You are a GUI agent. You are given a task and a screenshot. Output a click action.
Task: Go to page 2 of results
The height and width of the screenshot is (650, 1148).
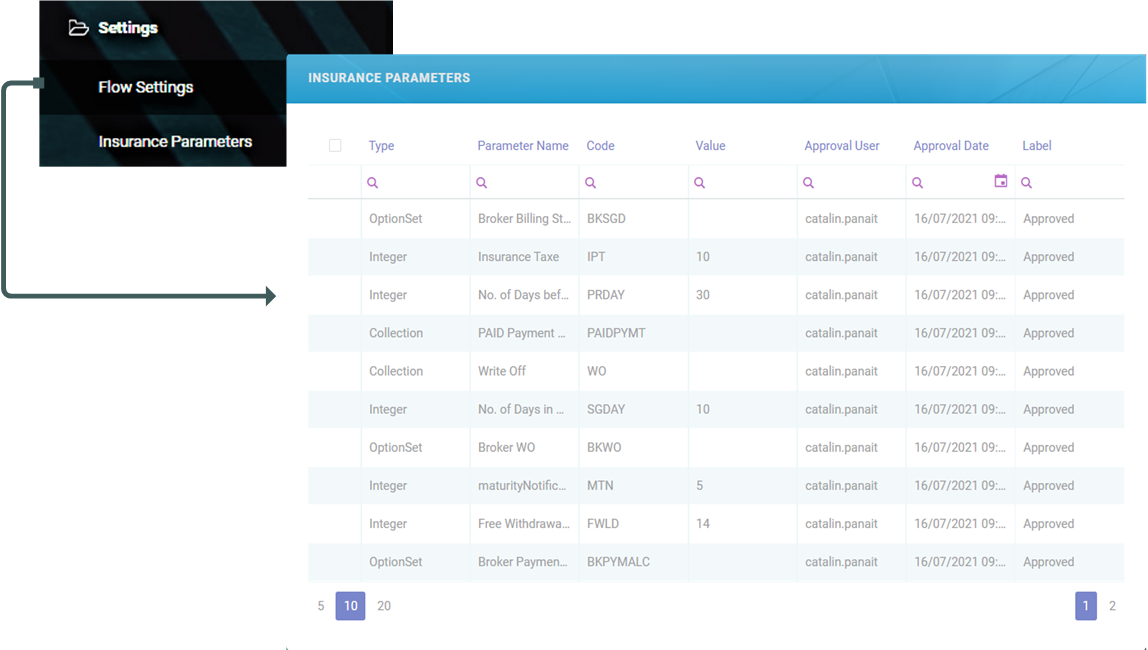[1112, 606]
